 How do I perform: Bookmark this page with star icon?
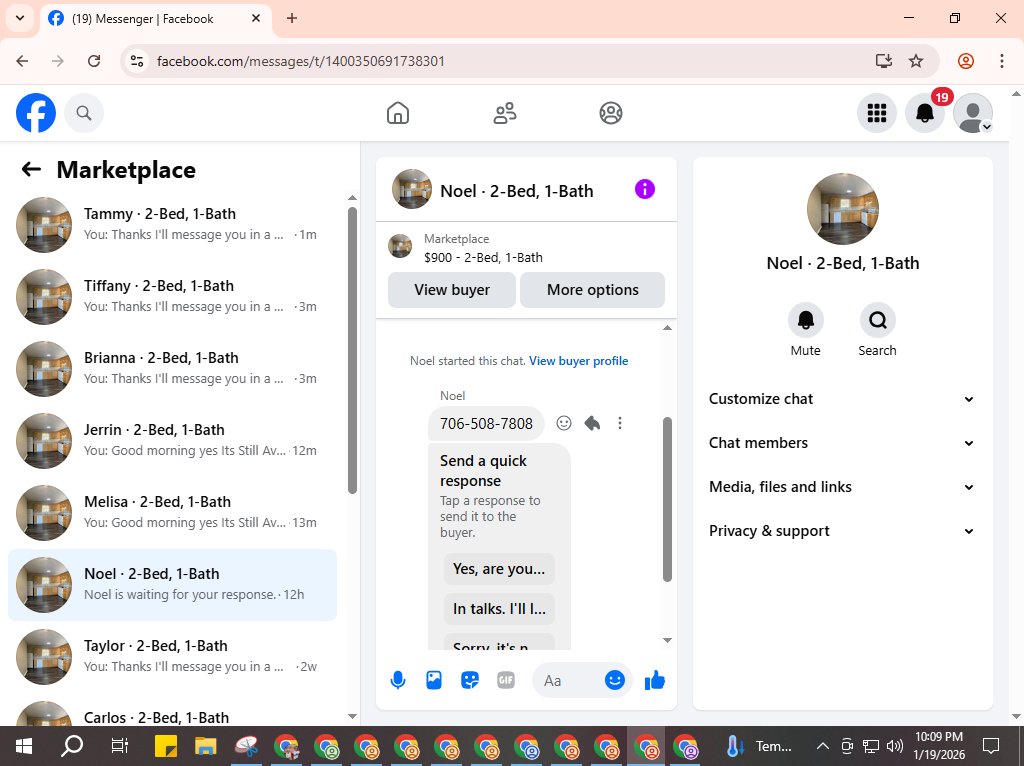(916, 61)
